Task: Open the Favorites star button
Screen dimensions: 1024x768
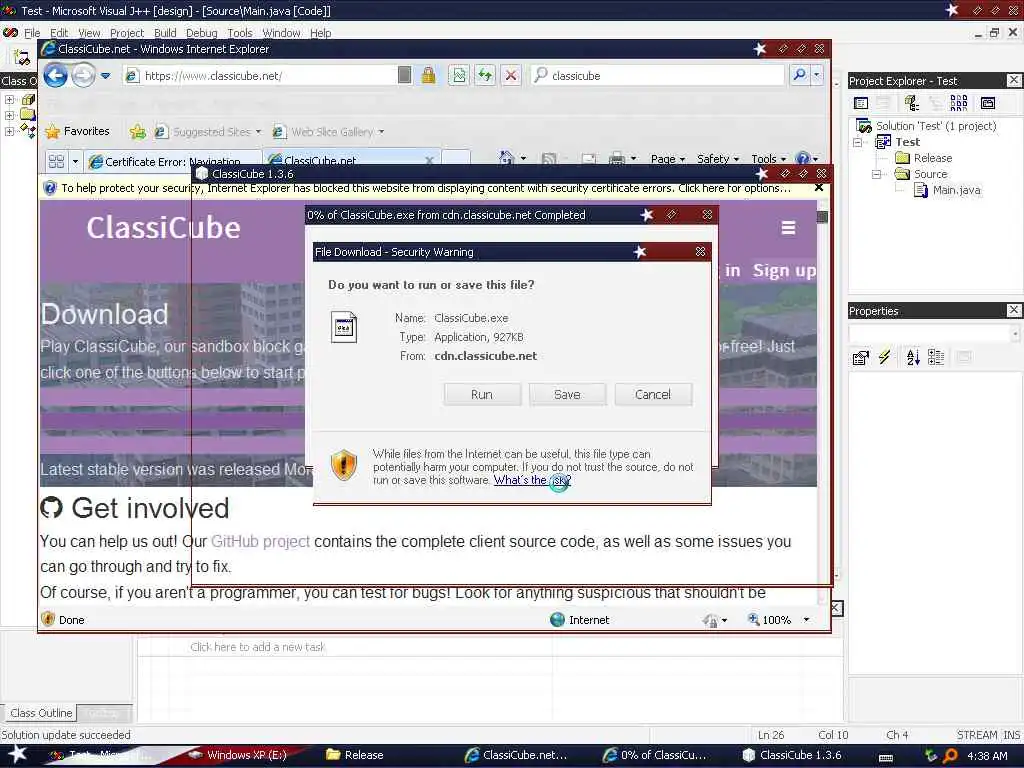Action: pyautogui.click(x=77, y=131)
